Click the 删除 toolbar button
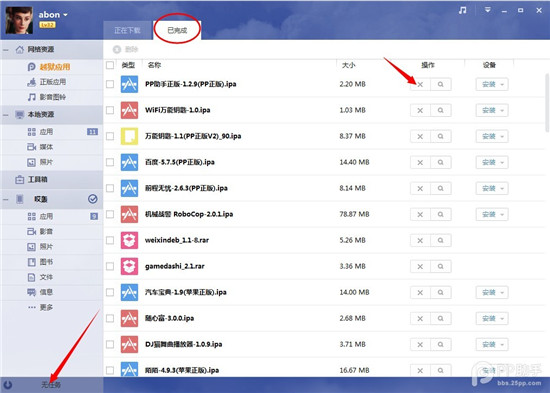Viewport: 550px width, 393px height. pyautogui.click(x=126, y=49)
